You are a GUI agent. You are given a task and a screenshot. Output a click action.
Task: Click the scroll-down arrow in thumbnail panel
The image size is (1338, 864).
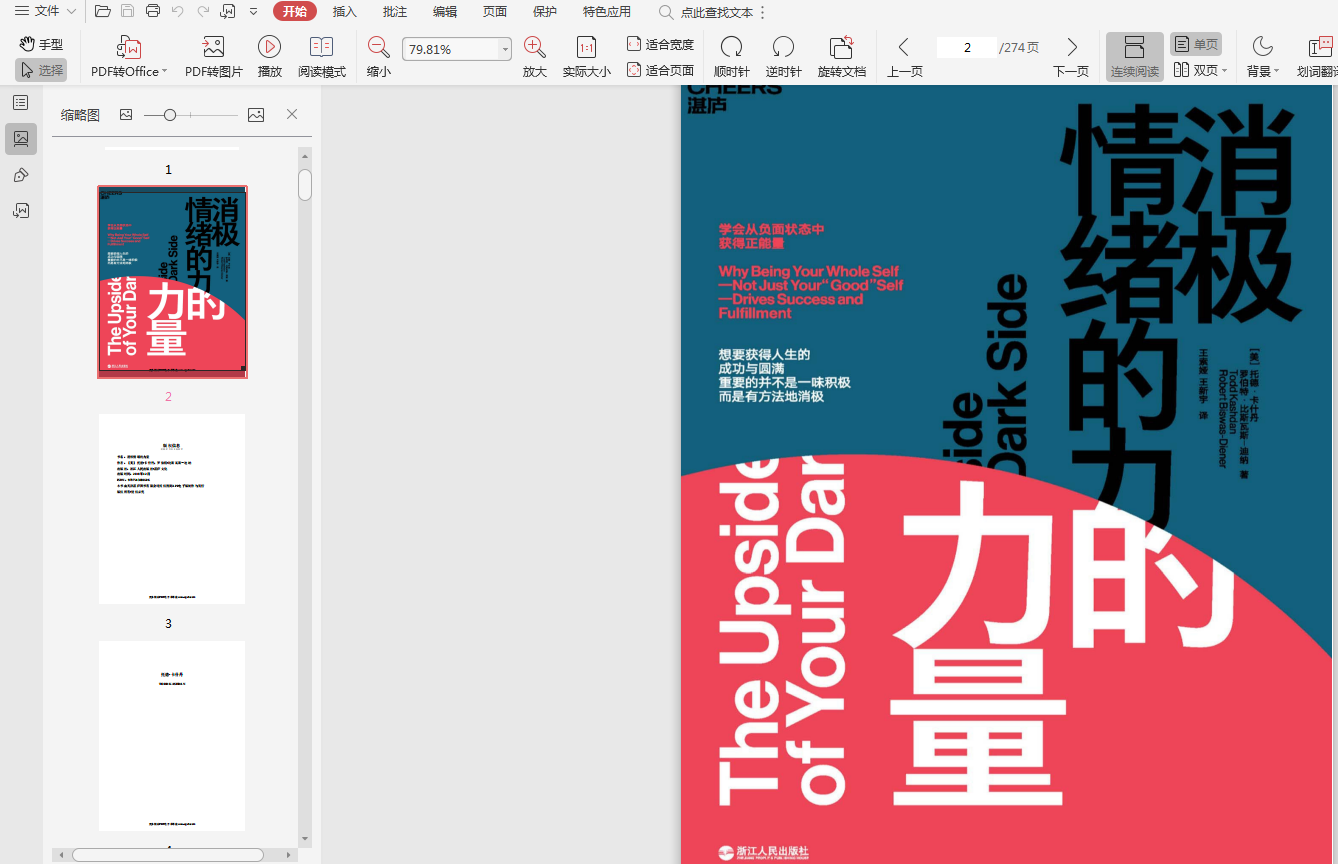coord(305,839)
